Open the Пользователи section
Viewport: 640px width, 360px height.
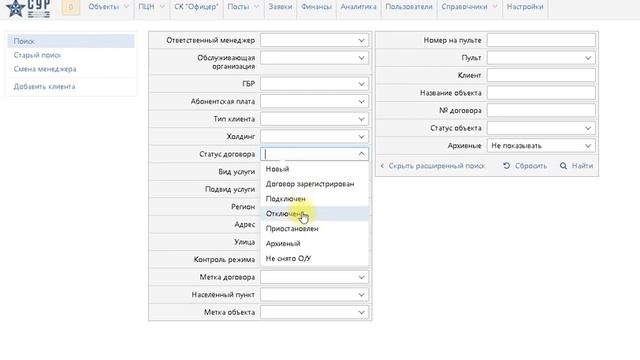(409, 7)
